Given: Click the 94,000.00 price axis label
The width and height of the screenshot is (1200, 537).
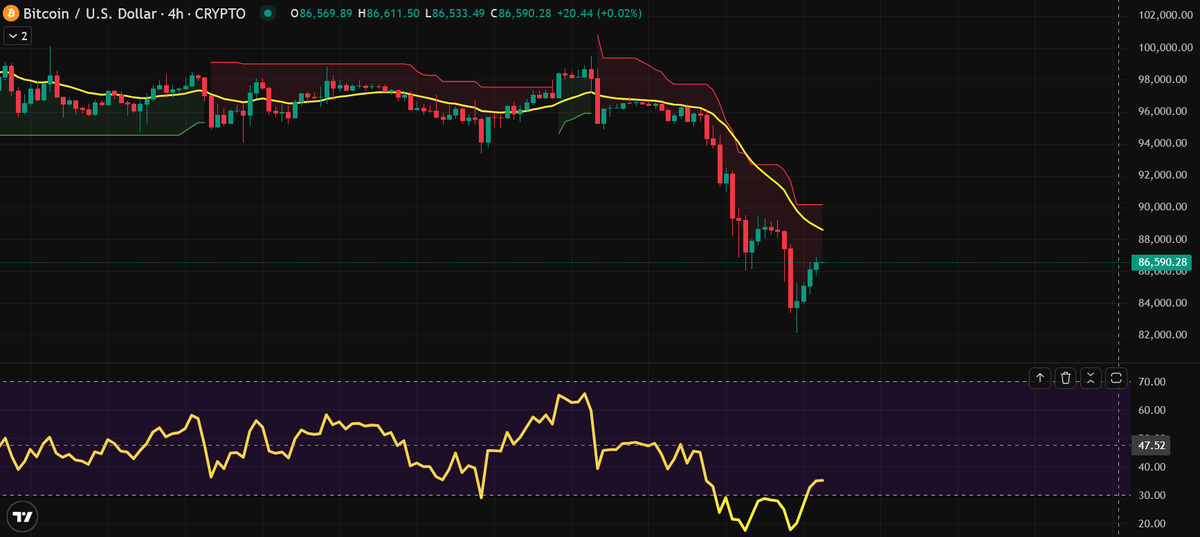Looking at the screenshot, I should [x=1165, y=144].
